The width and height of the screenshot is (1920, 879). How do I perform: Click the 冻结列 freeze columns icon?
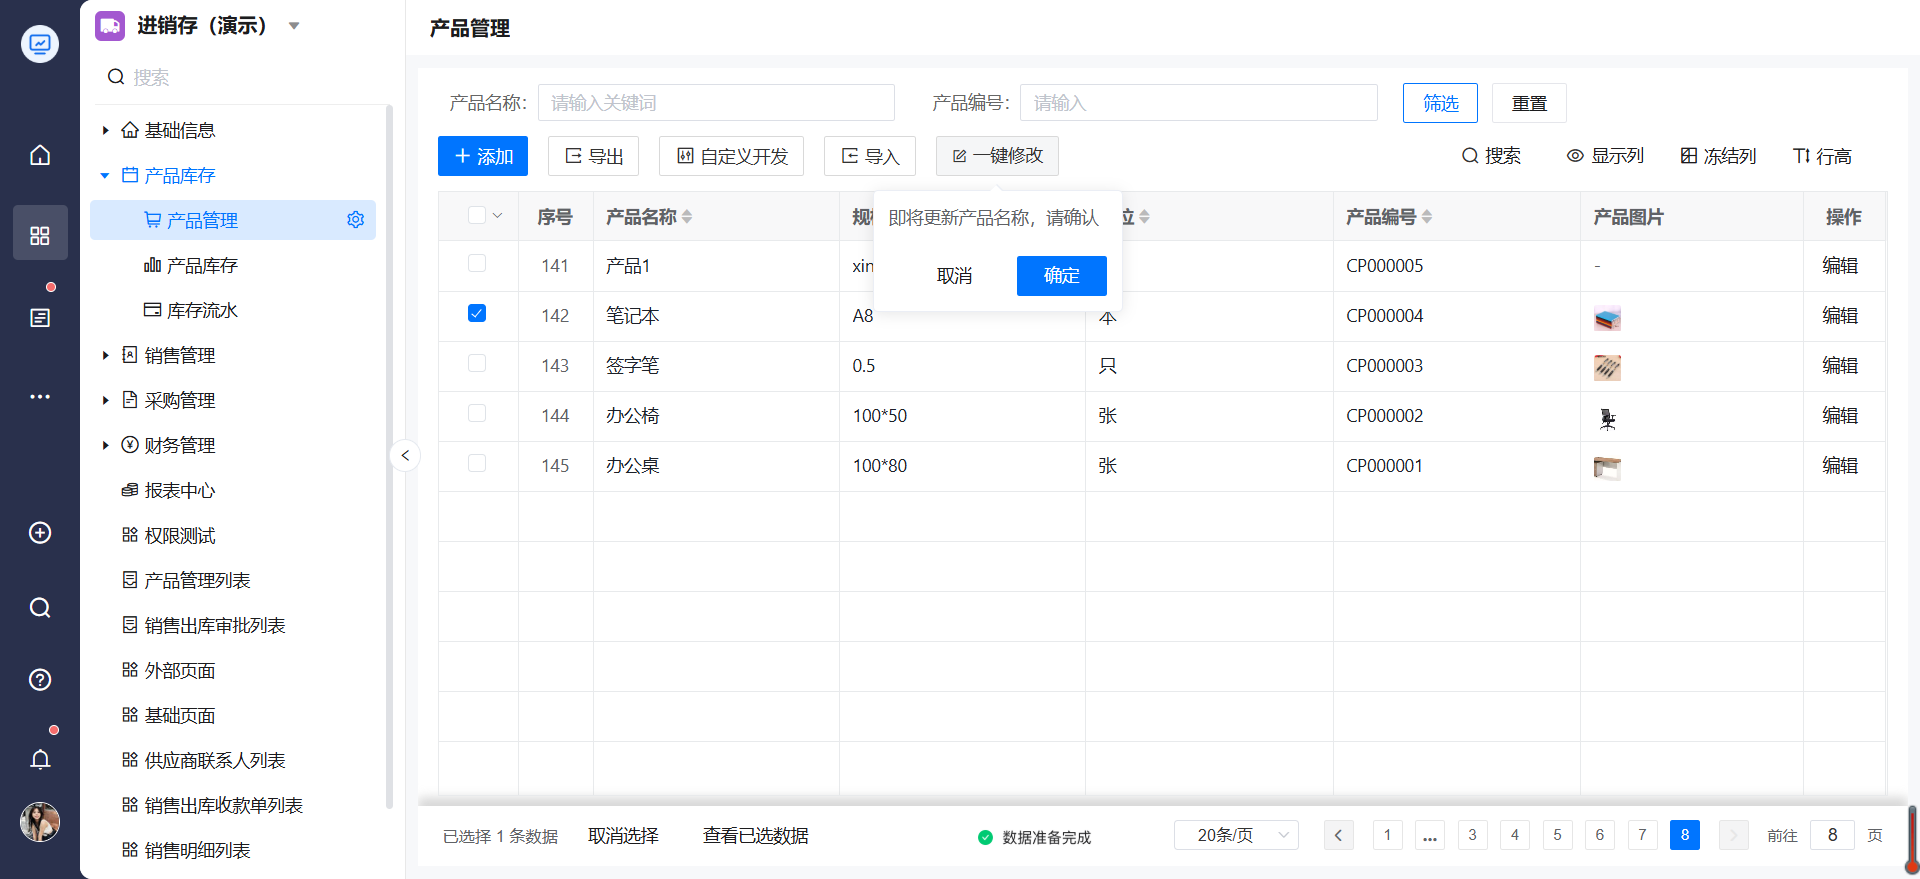click(1689, 156)
